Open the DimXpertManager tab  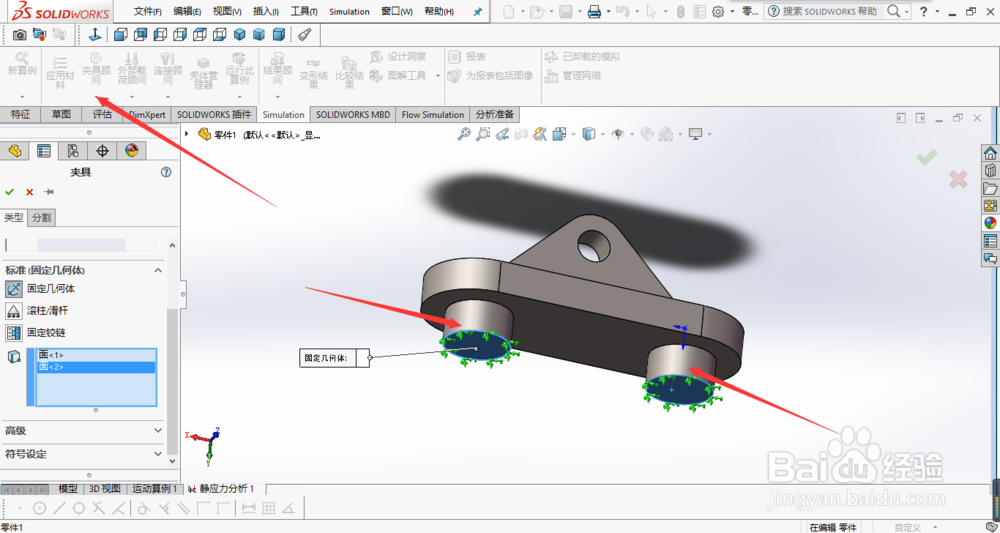coord(102,150)
